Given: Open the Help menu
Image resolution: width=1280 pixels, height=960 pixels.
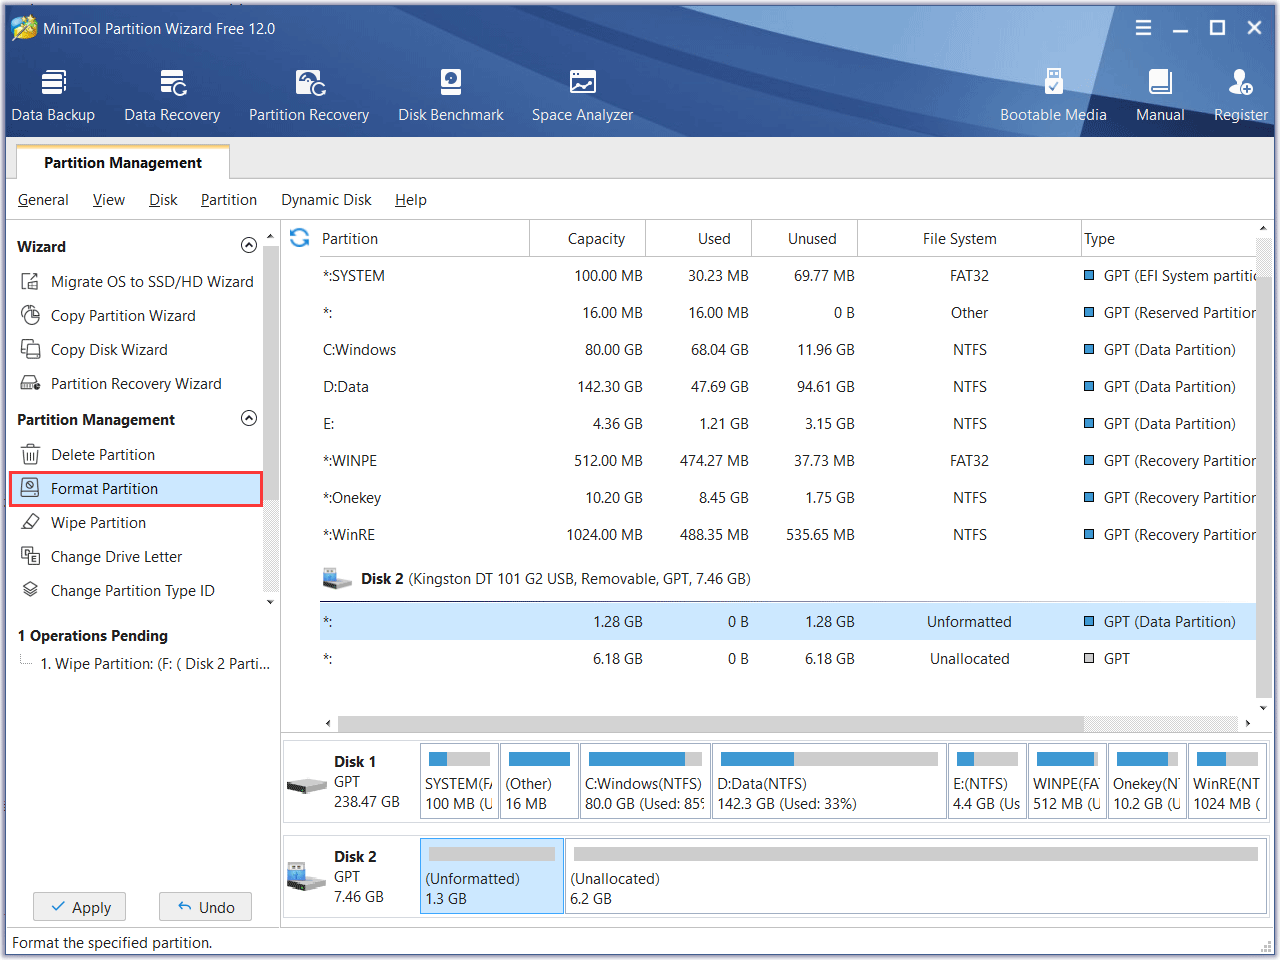Looking at the screenshot, I should 411,200.
